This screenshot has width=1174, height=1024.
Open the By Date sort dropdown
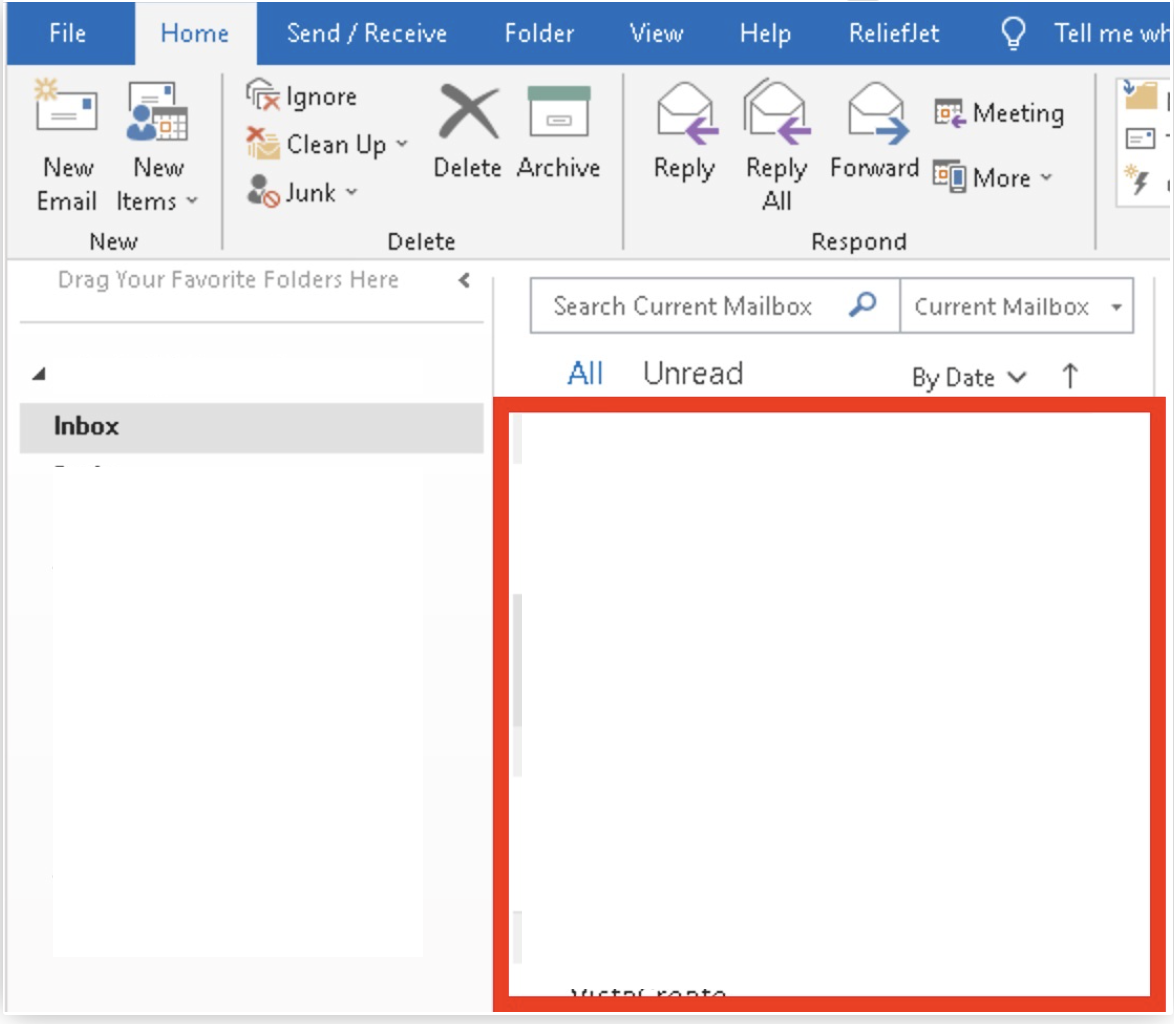(x=968, y=377)
